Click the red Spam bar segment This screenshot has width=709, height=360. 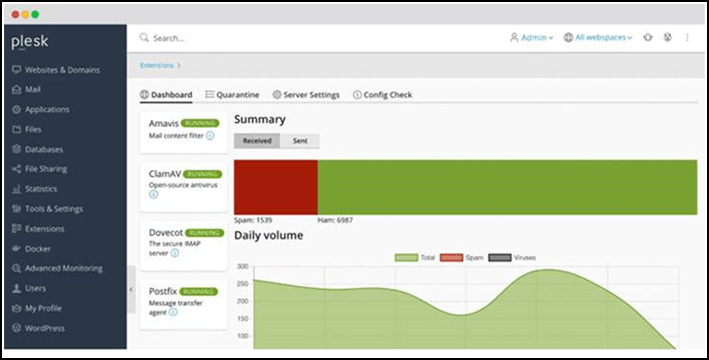click(x=276, y=187)
